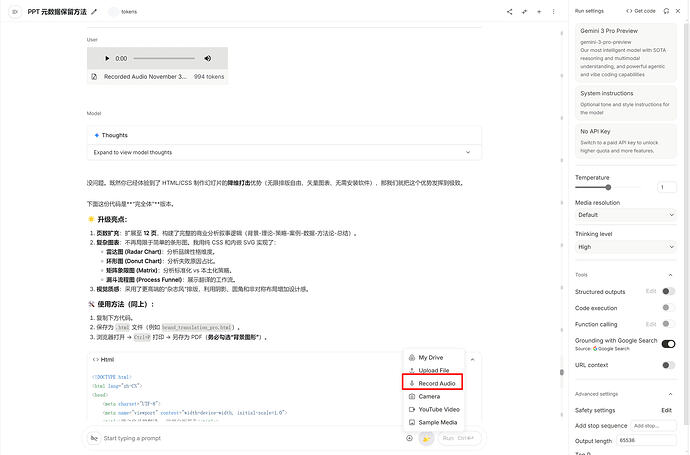Viewport: 690px width, 455px height.
Task: Click the reset settings refresh icon
Action: (666, 11)
